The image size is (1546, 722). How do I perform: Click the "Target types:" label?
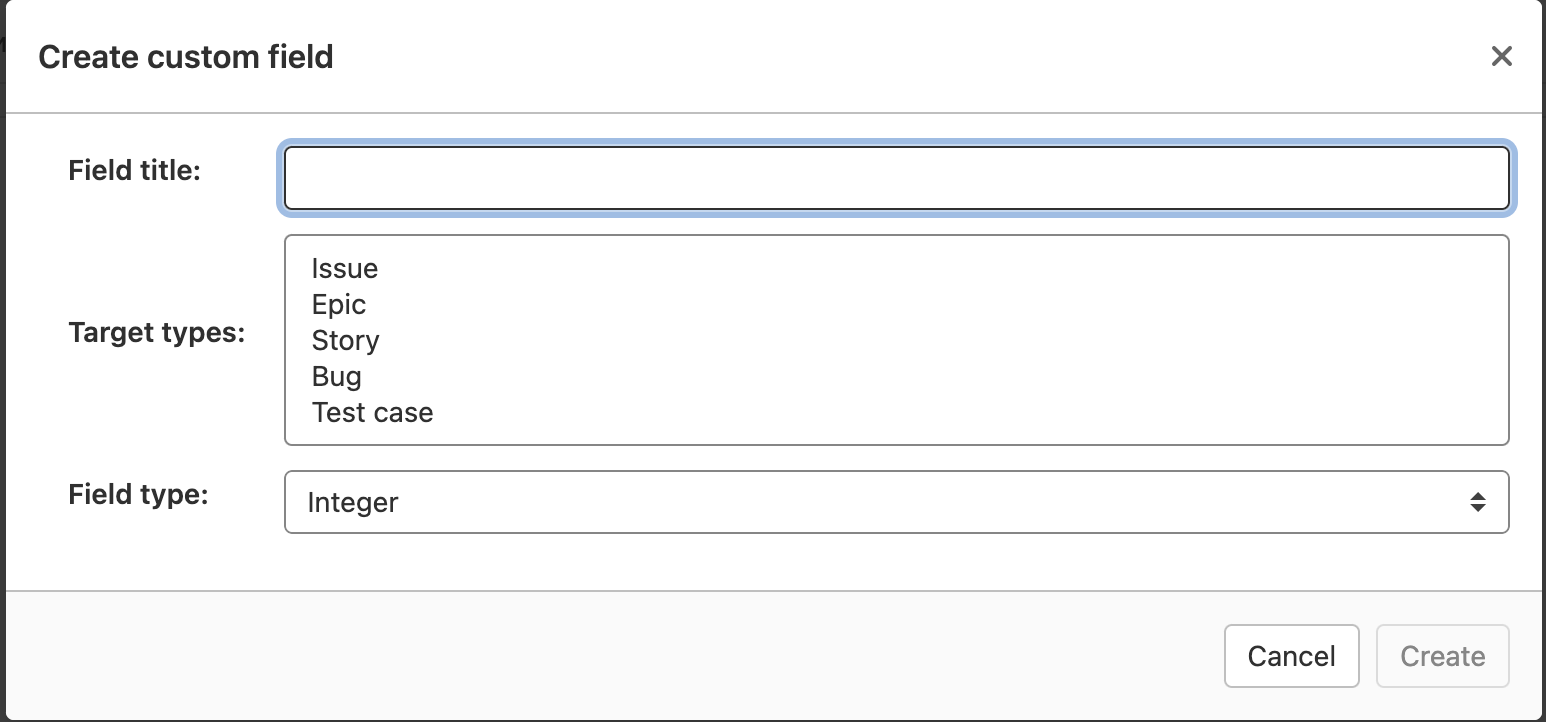click(x=157, y=332)
